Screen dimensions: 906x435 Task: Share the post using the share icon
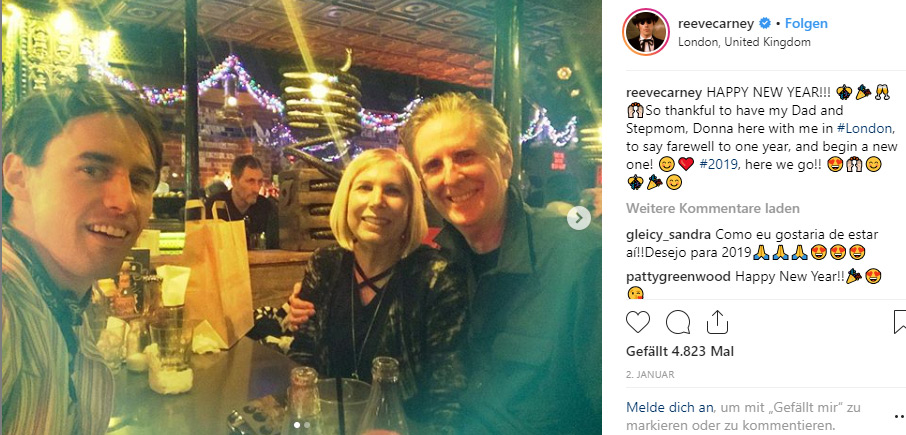(717, 322)
